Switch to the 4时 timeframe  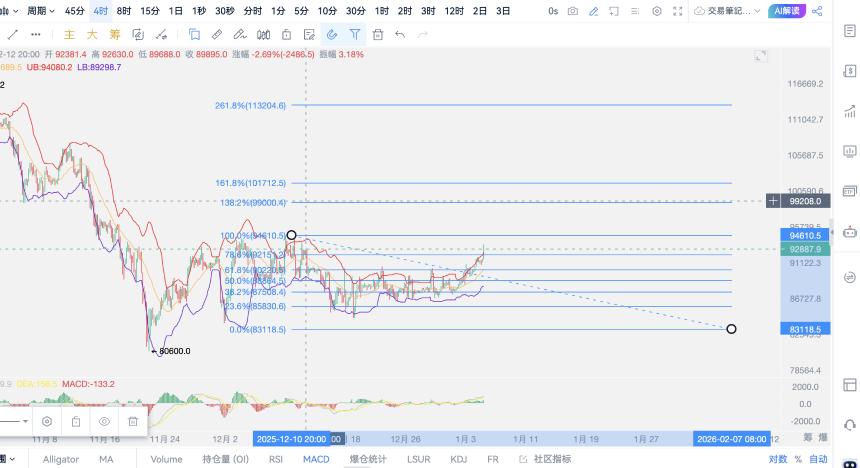[100, 11]
